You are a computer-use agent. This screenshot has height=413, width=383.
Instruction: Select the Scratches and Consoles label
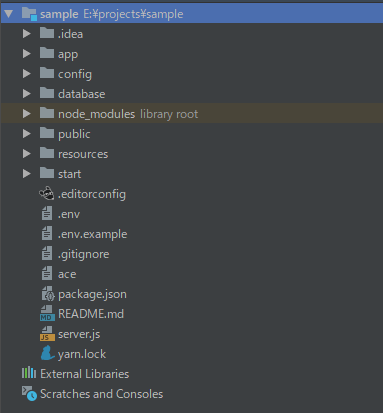(101, 394)
